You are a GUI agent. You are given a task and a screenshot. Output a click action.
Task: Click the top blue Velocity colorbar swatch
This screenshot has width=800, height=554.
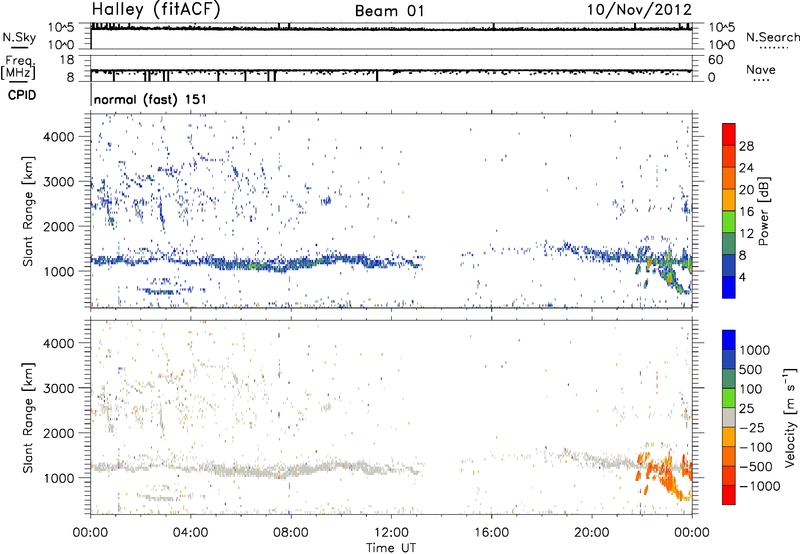coord(729,340)
